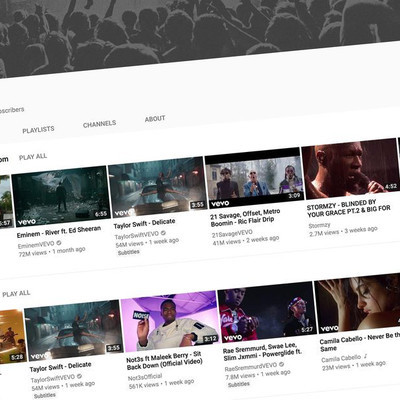Click 3:09 duration badge on 21 Savage video
The width and height of the screenshot is (400, 400).
pos(294,196)
